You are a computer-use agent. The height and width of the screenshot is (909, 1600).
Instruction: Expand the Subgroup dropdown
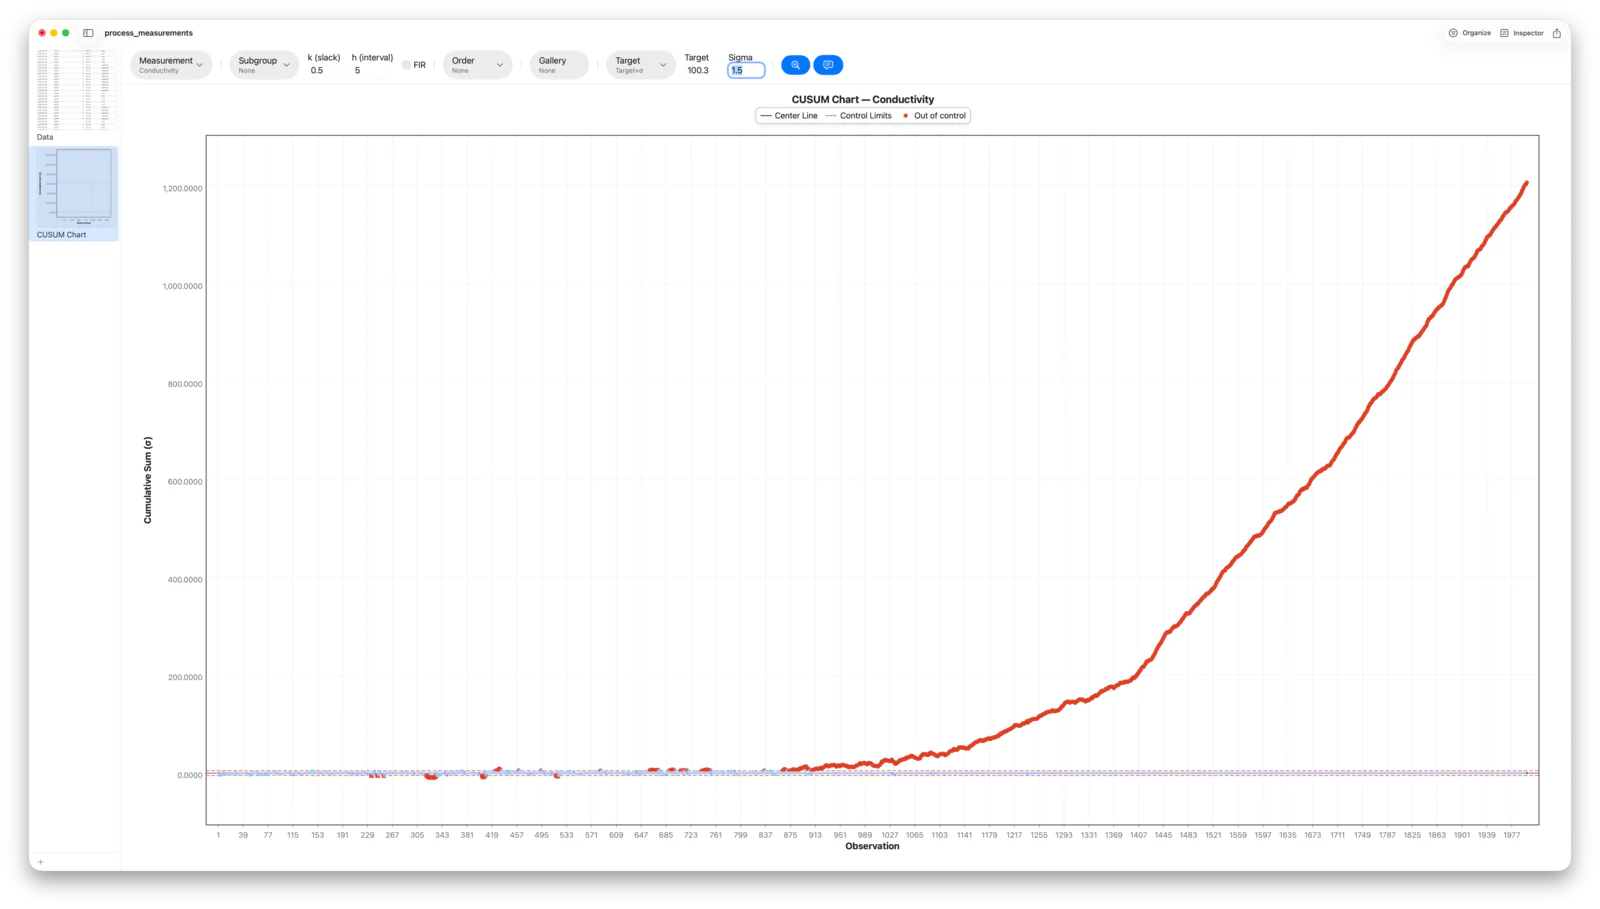pos(264,65)
